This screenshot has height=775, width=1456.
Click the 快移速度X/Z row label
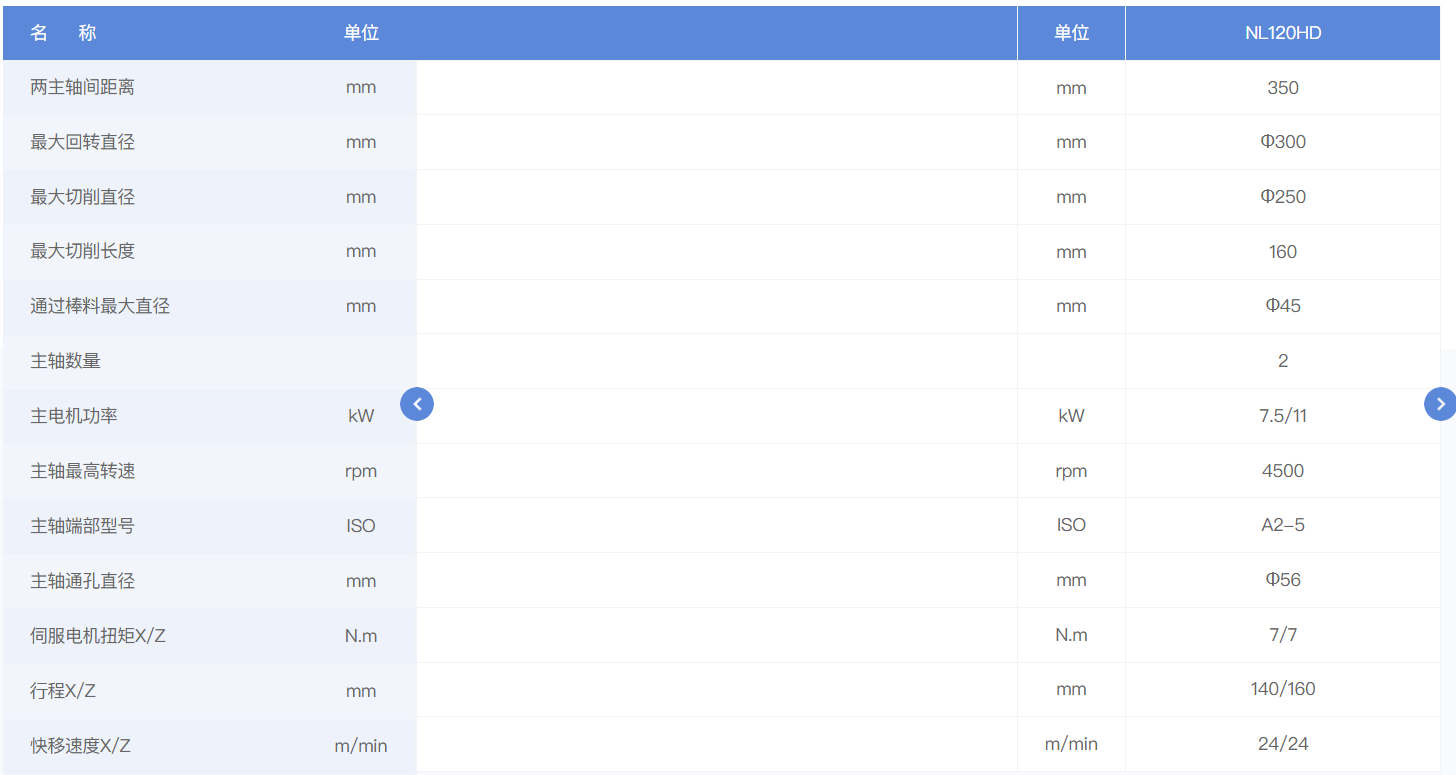click(80, 745)
